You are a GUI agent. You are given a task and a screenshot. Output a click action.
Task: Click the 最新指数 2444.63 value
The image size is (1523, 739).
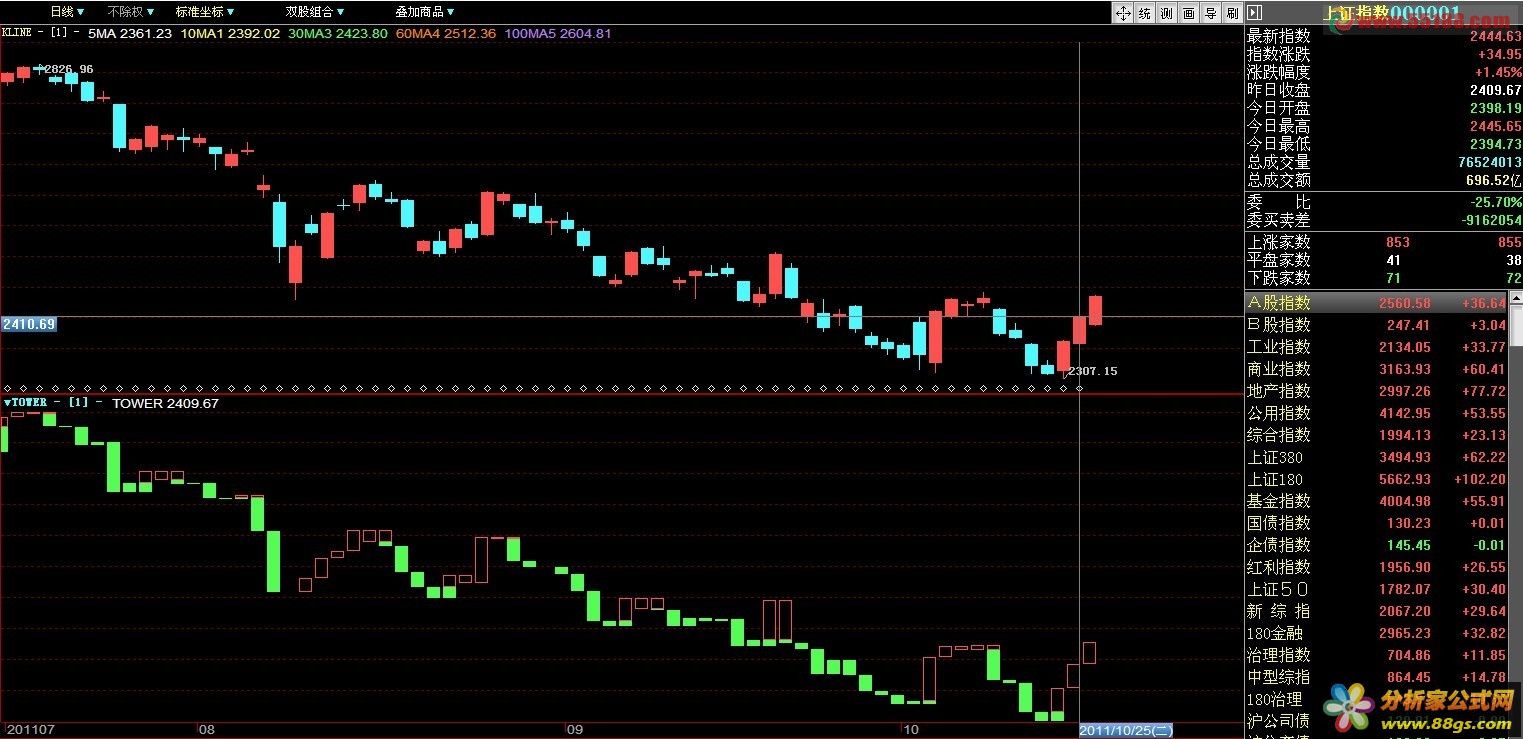point(1495,36)
